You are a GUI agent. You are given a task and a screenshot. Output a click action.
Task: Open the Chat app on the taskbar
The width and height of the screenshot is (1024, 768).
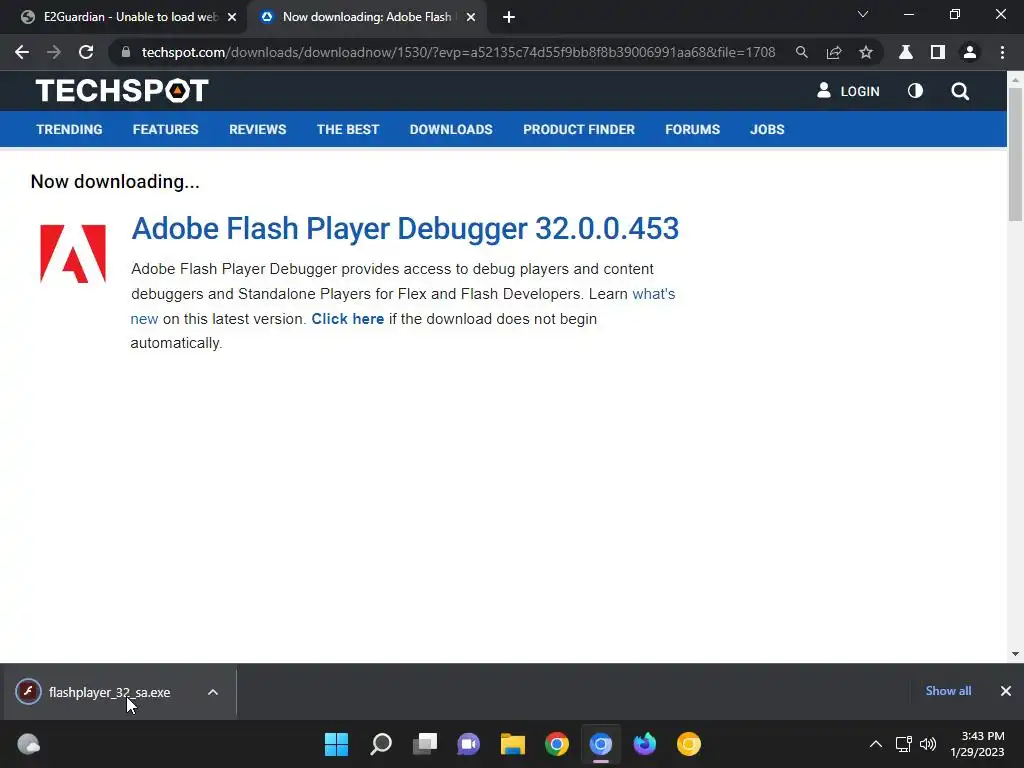(468, 744)
